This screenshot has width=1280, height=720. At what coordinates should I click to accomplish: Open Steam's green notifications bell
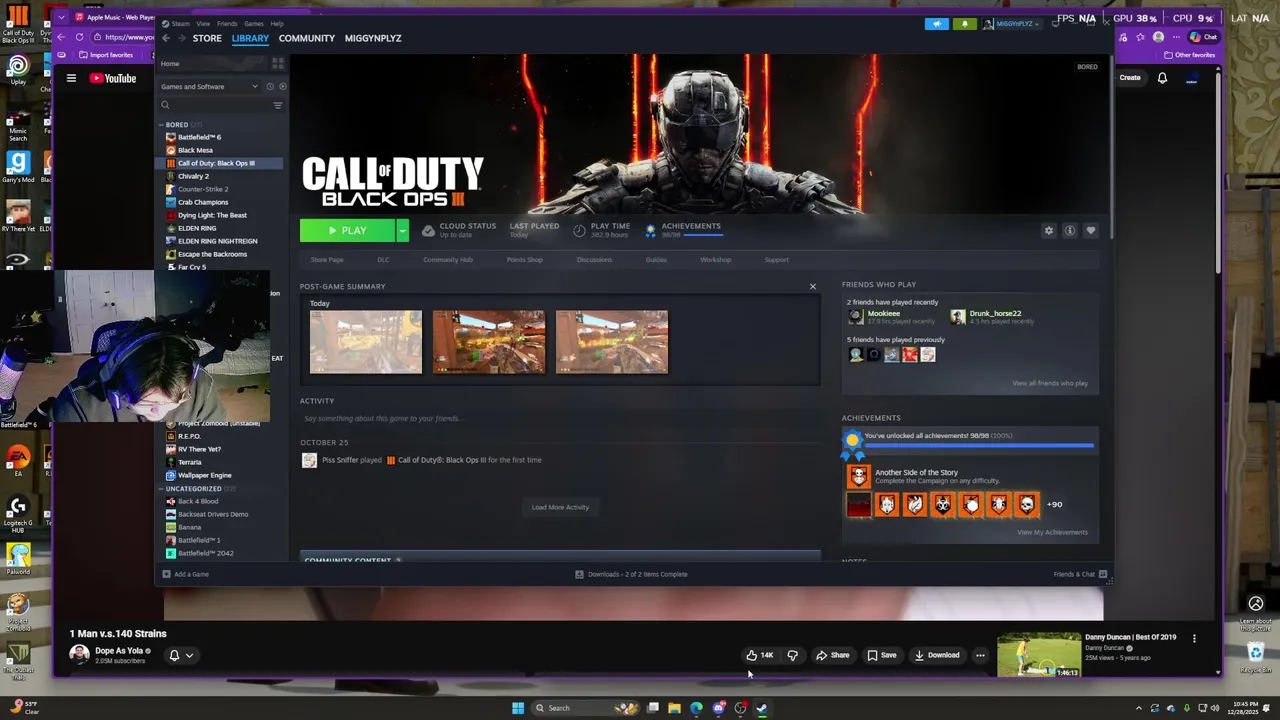pyautogui.click(x=964, y=24)
